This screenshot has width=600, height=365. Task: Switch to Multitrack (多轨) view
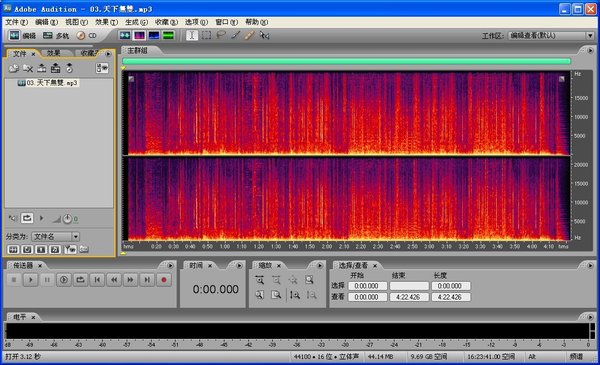coord(56,36)
